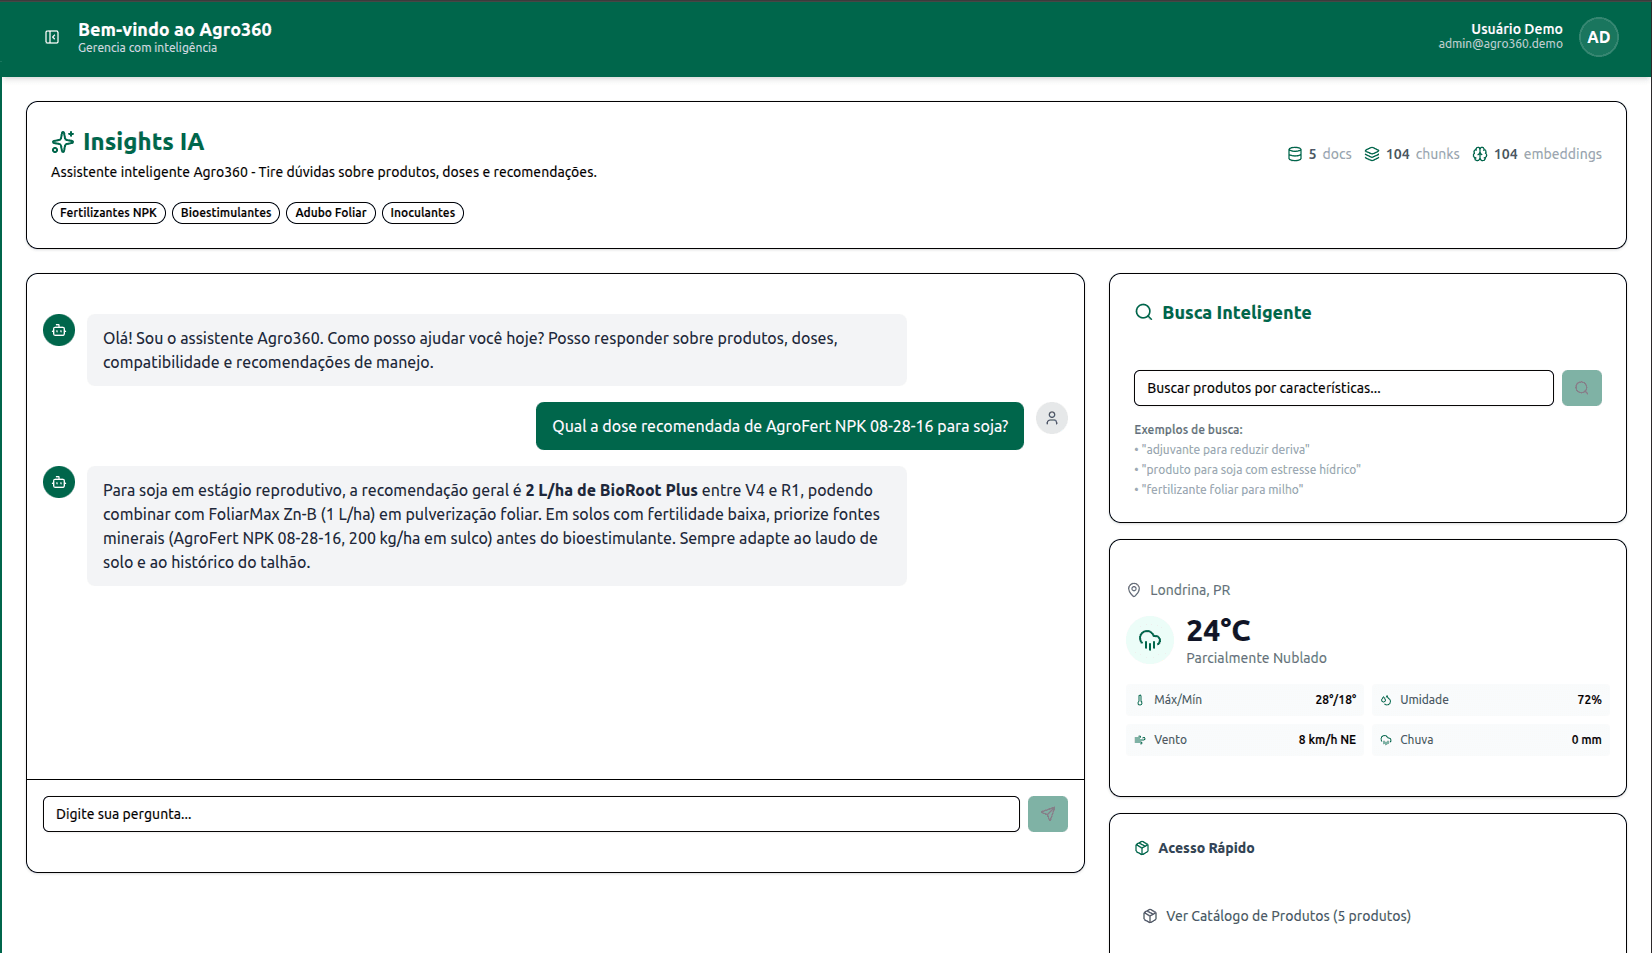
Task: Click the thermometer icon next to Máx/Mín
Action: [x=1140, y=700]
